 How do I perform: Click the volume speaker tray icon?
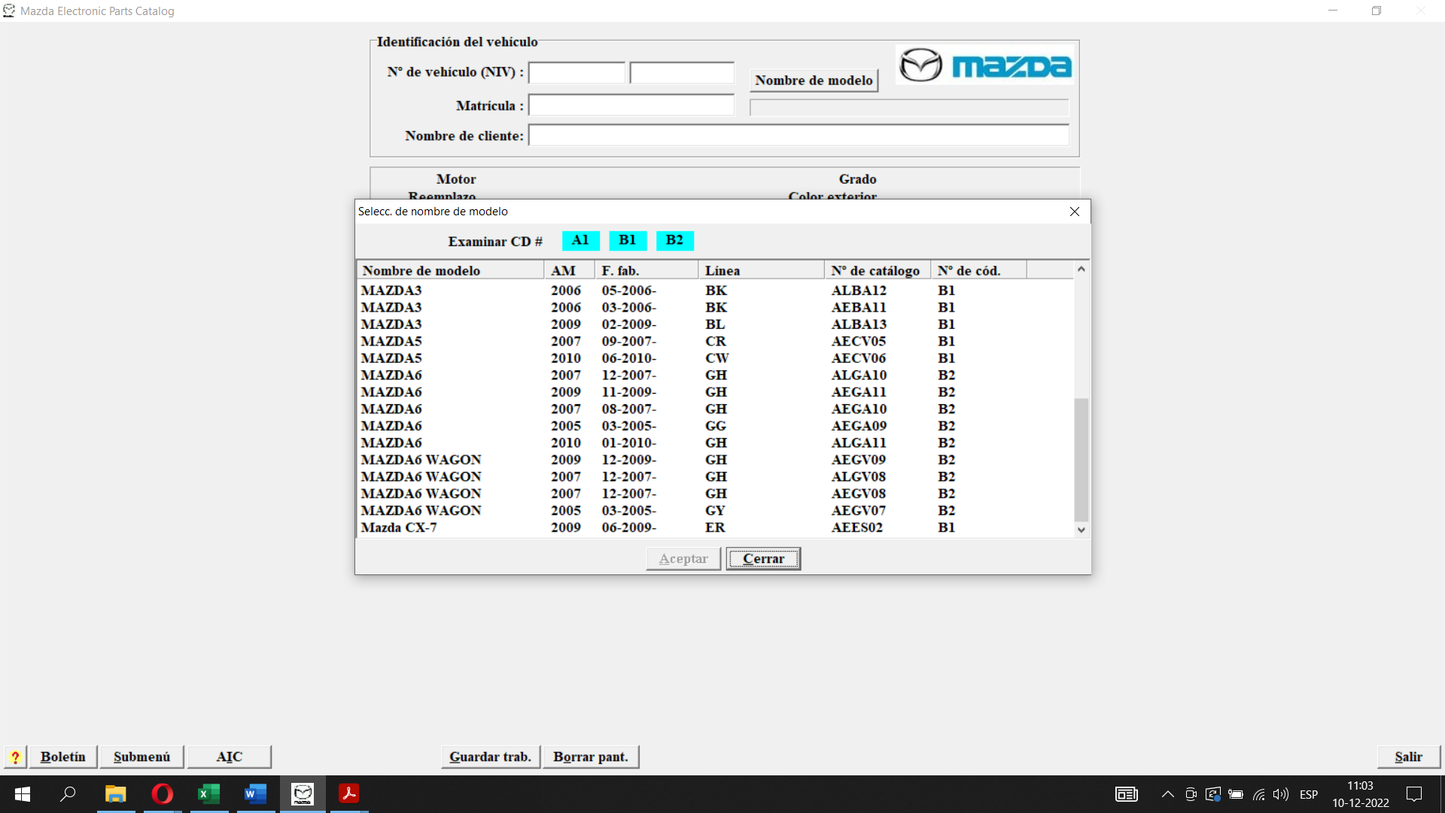pos(1281,795)
